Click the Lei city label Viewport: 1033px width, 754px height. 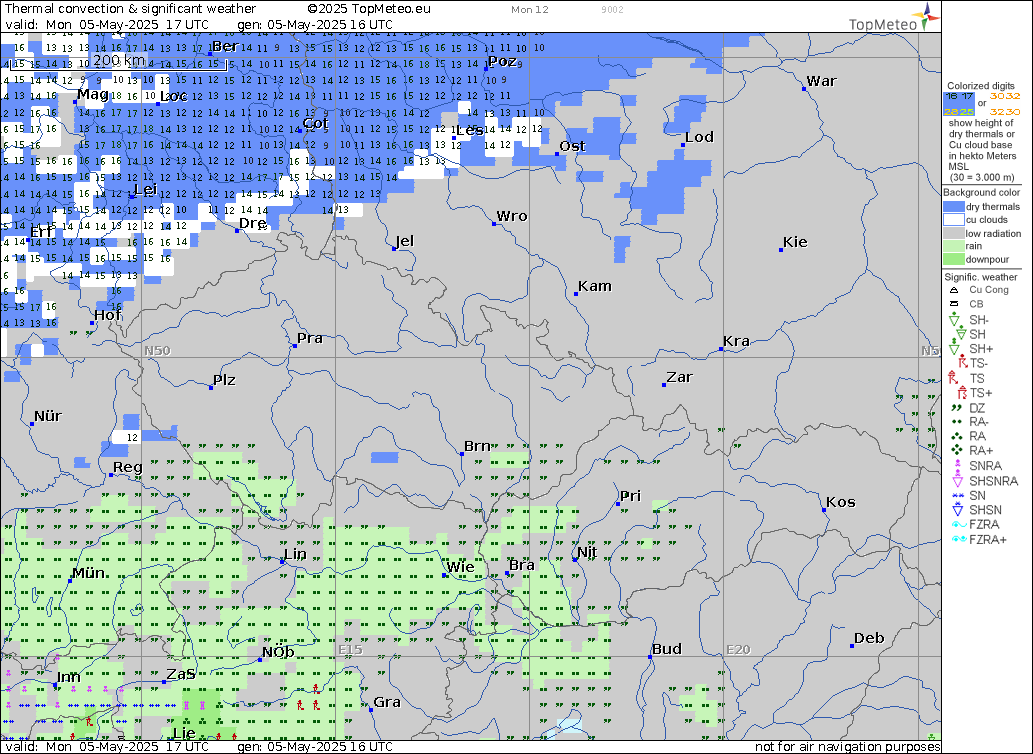(146, 190)
